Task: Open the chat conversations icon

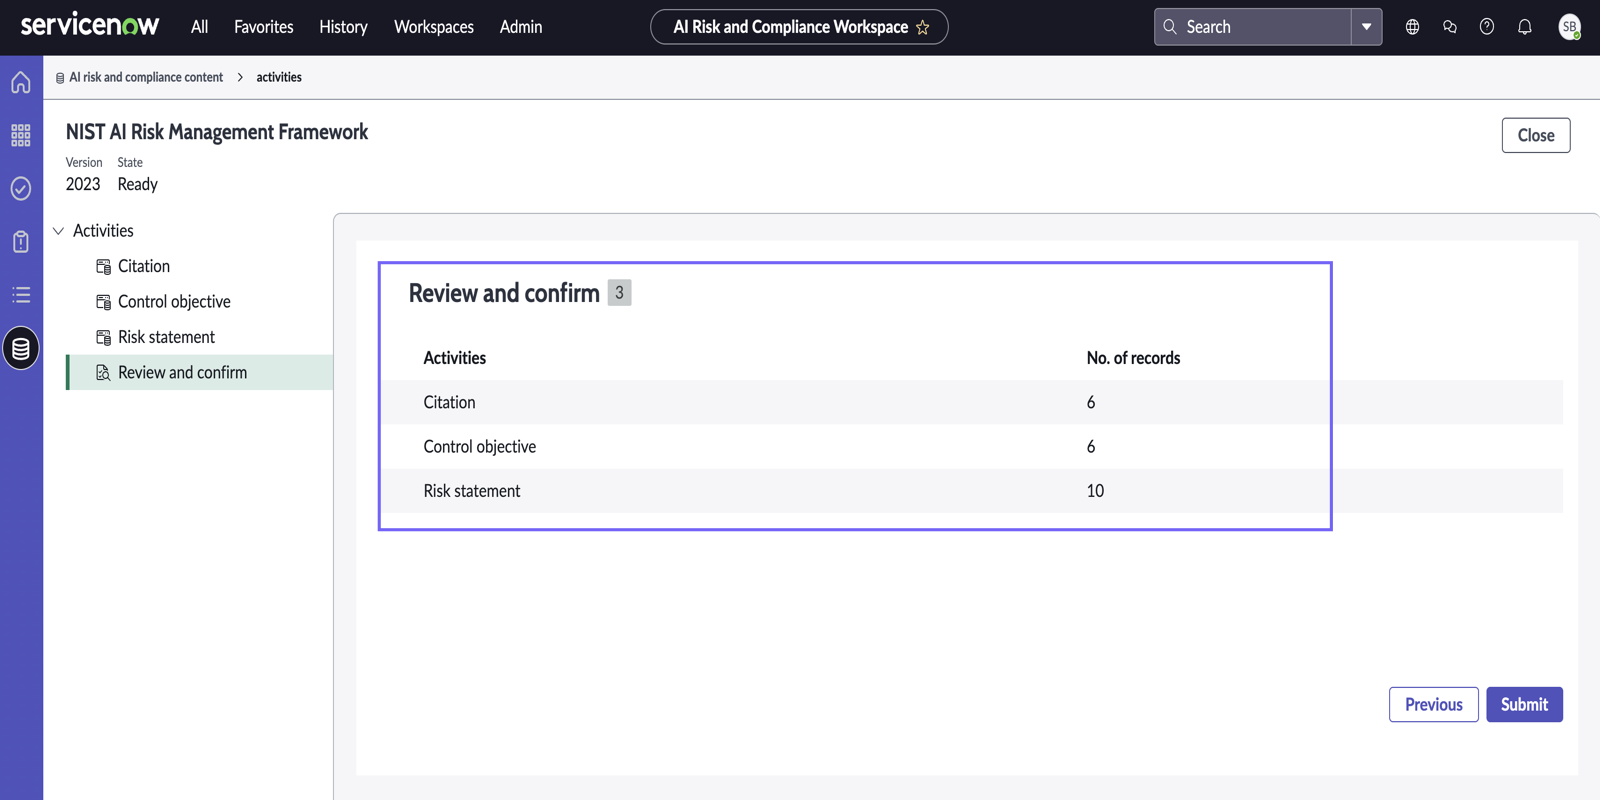Action: pyautogui.click(x=1450, y=27)
